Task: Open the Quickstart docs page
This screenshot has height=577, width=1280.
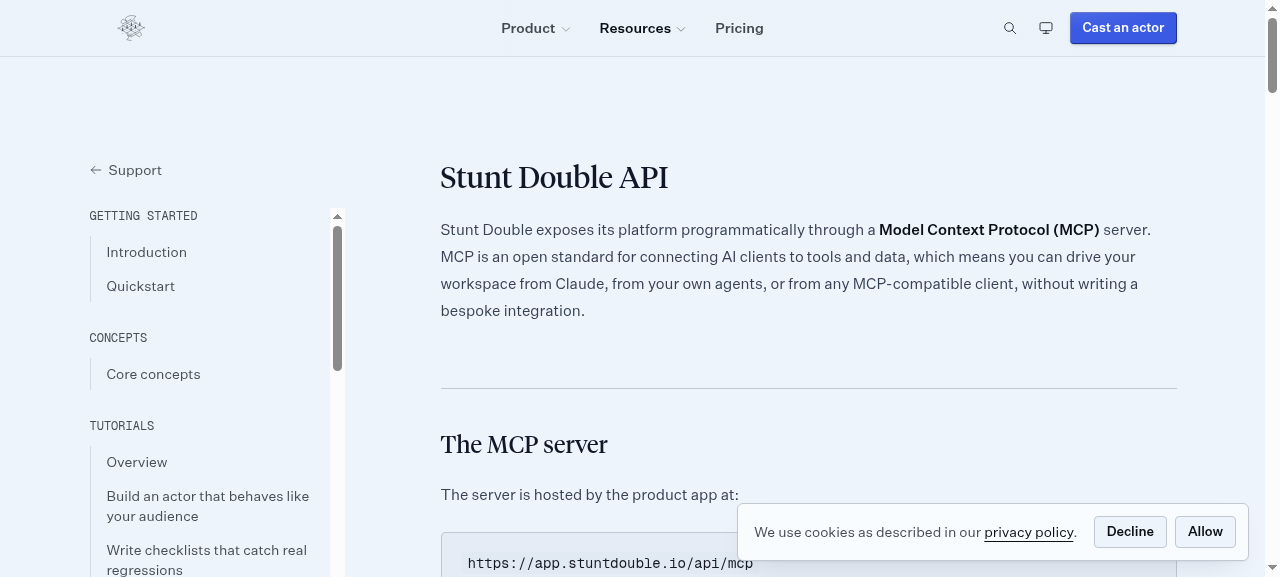Action: coord(141,286)
